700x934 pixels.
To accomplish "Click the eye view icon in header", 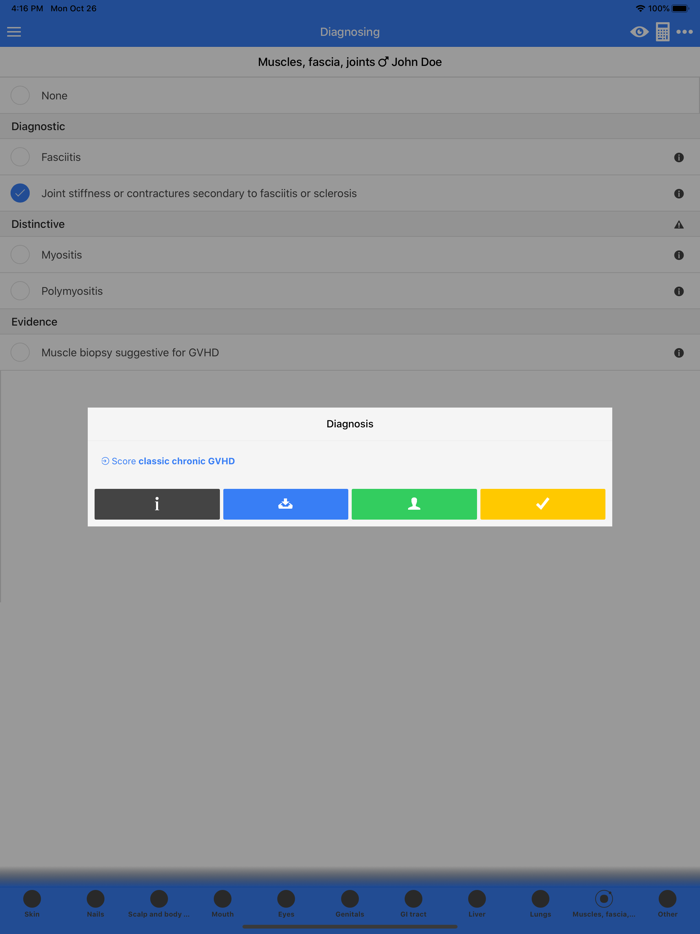I will tap(639, 32).
